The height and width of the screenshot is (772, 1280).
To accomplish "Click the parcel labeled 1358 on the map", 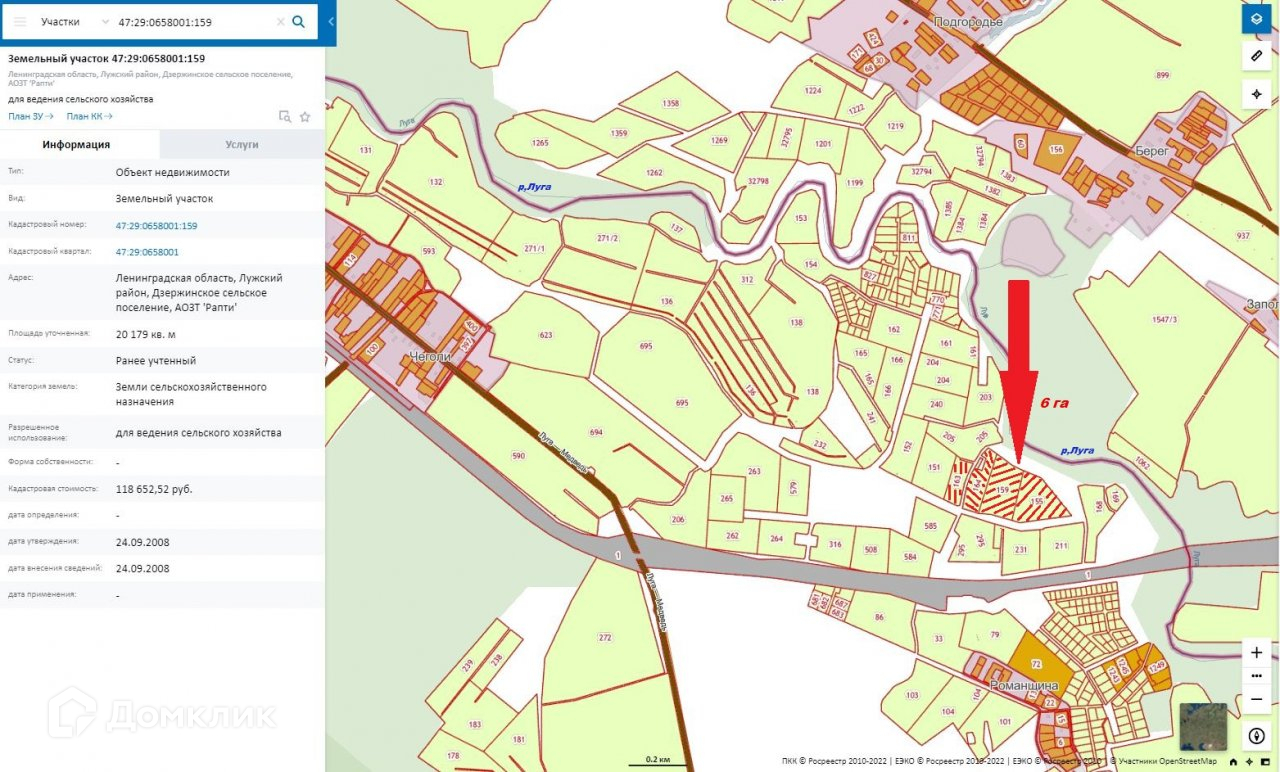I will pyautogui.click(x=670, y=104).
